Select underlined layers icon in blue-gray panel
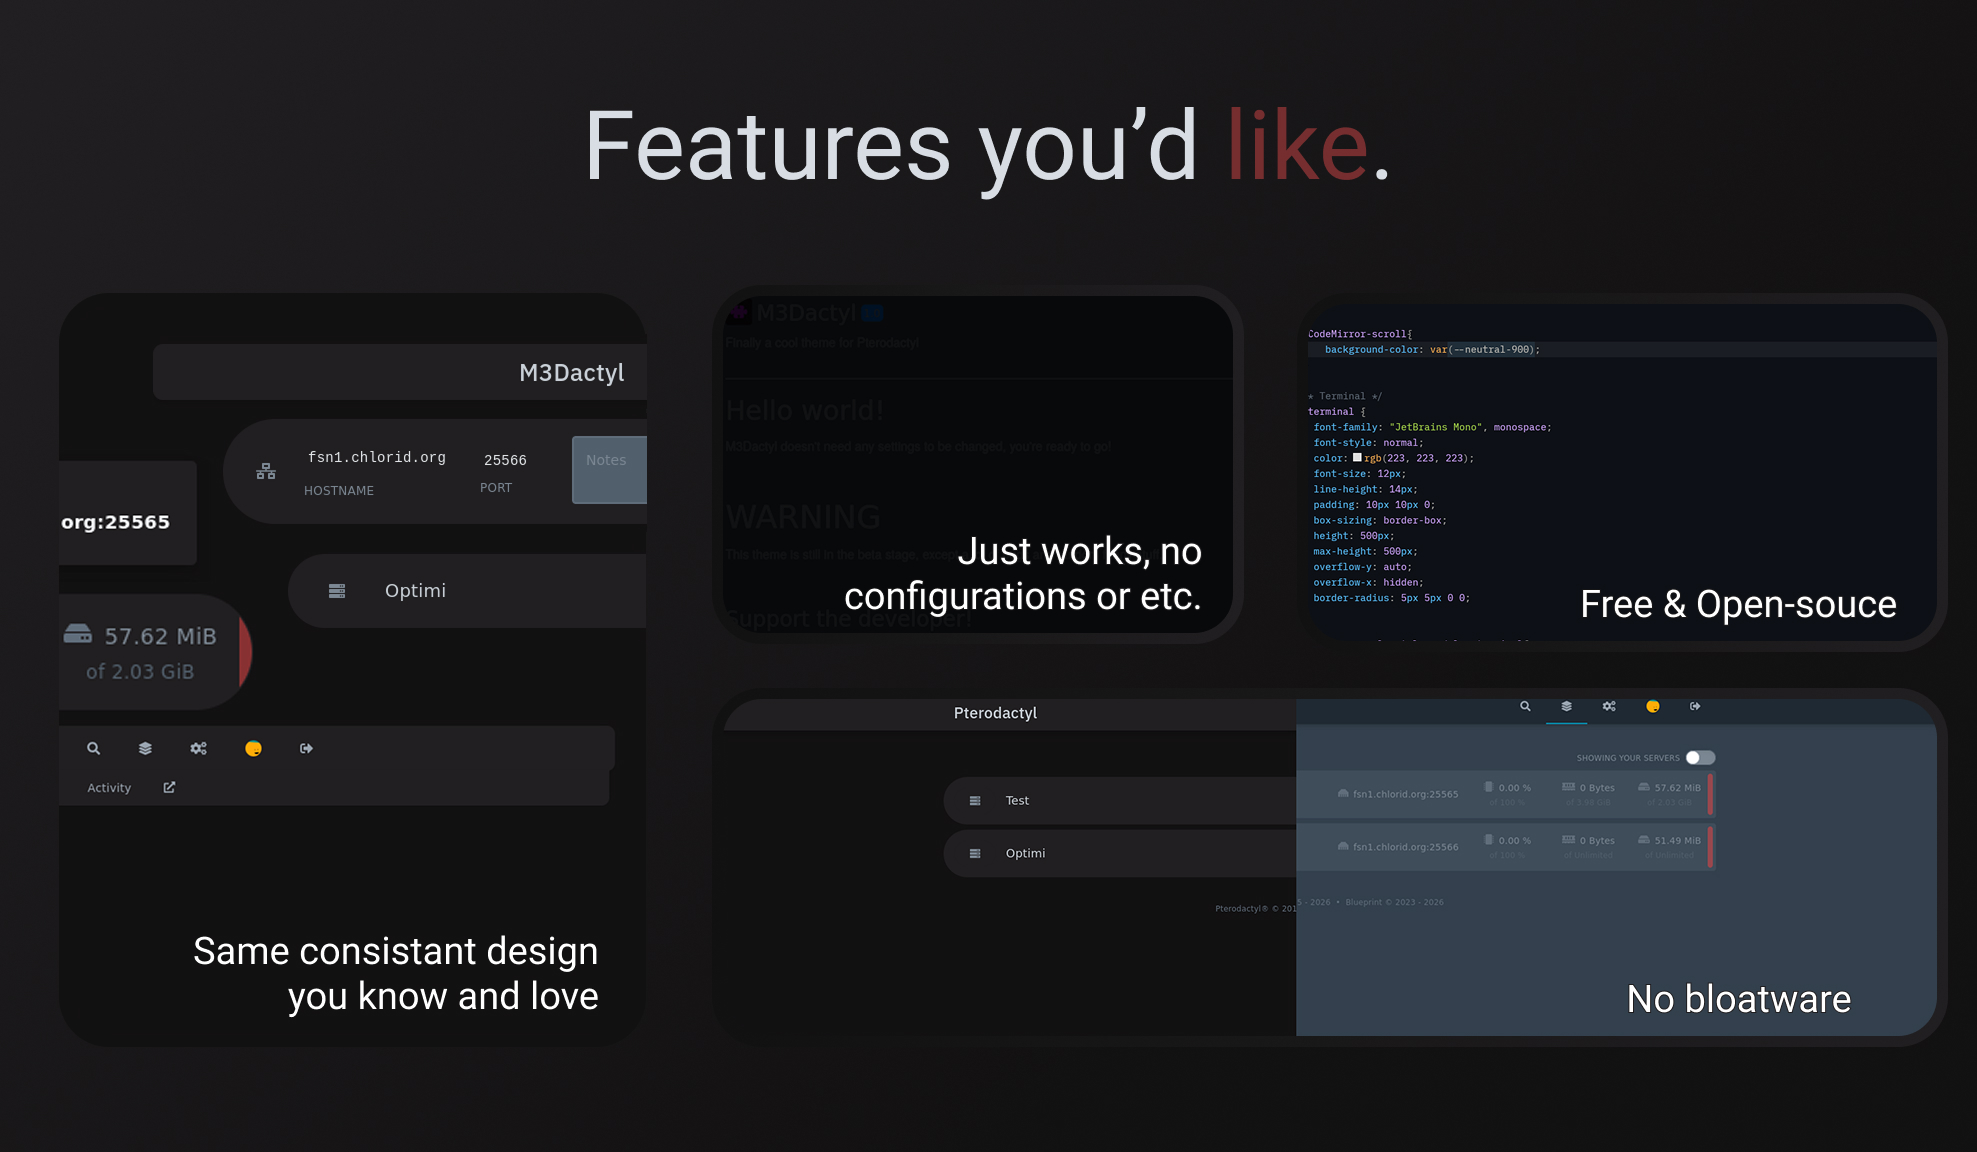This screenshot has height=1152, width=1977. [x=1566, y=706]
